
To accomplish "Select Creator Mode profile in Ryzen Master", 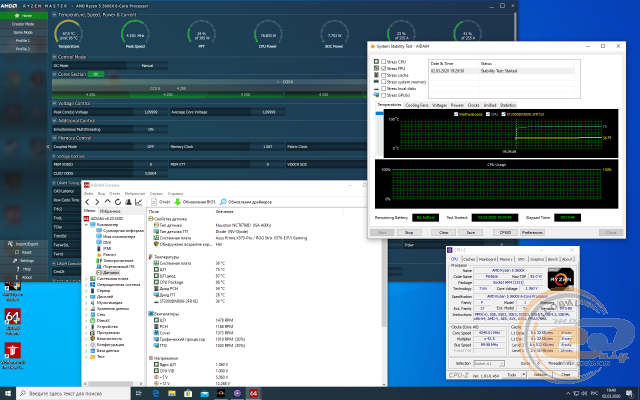I will tap(24, 24).
